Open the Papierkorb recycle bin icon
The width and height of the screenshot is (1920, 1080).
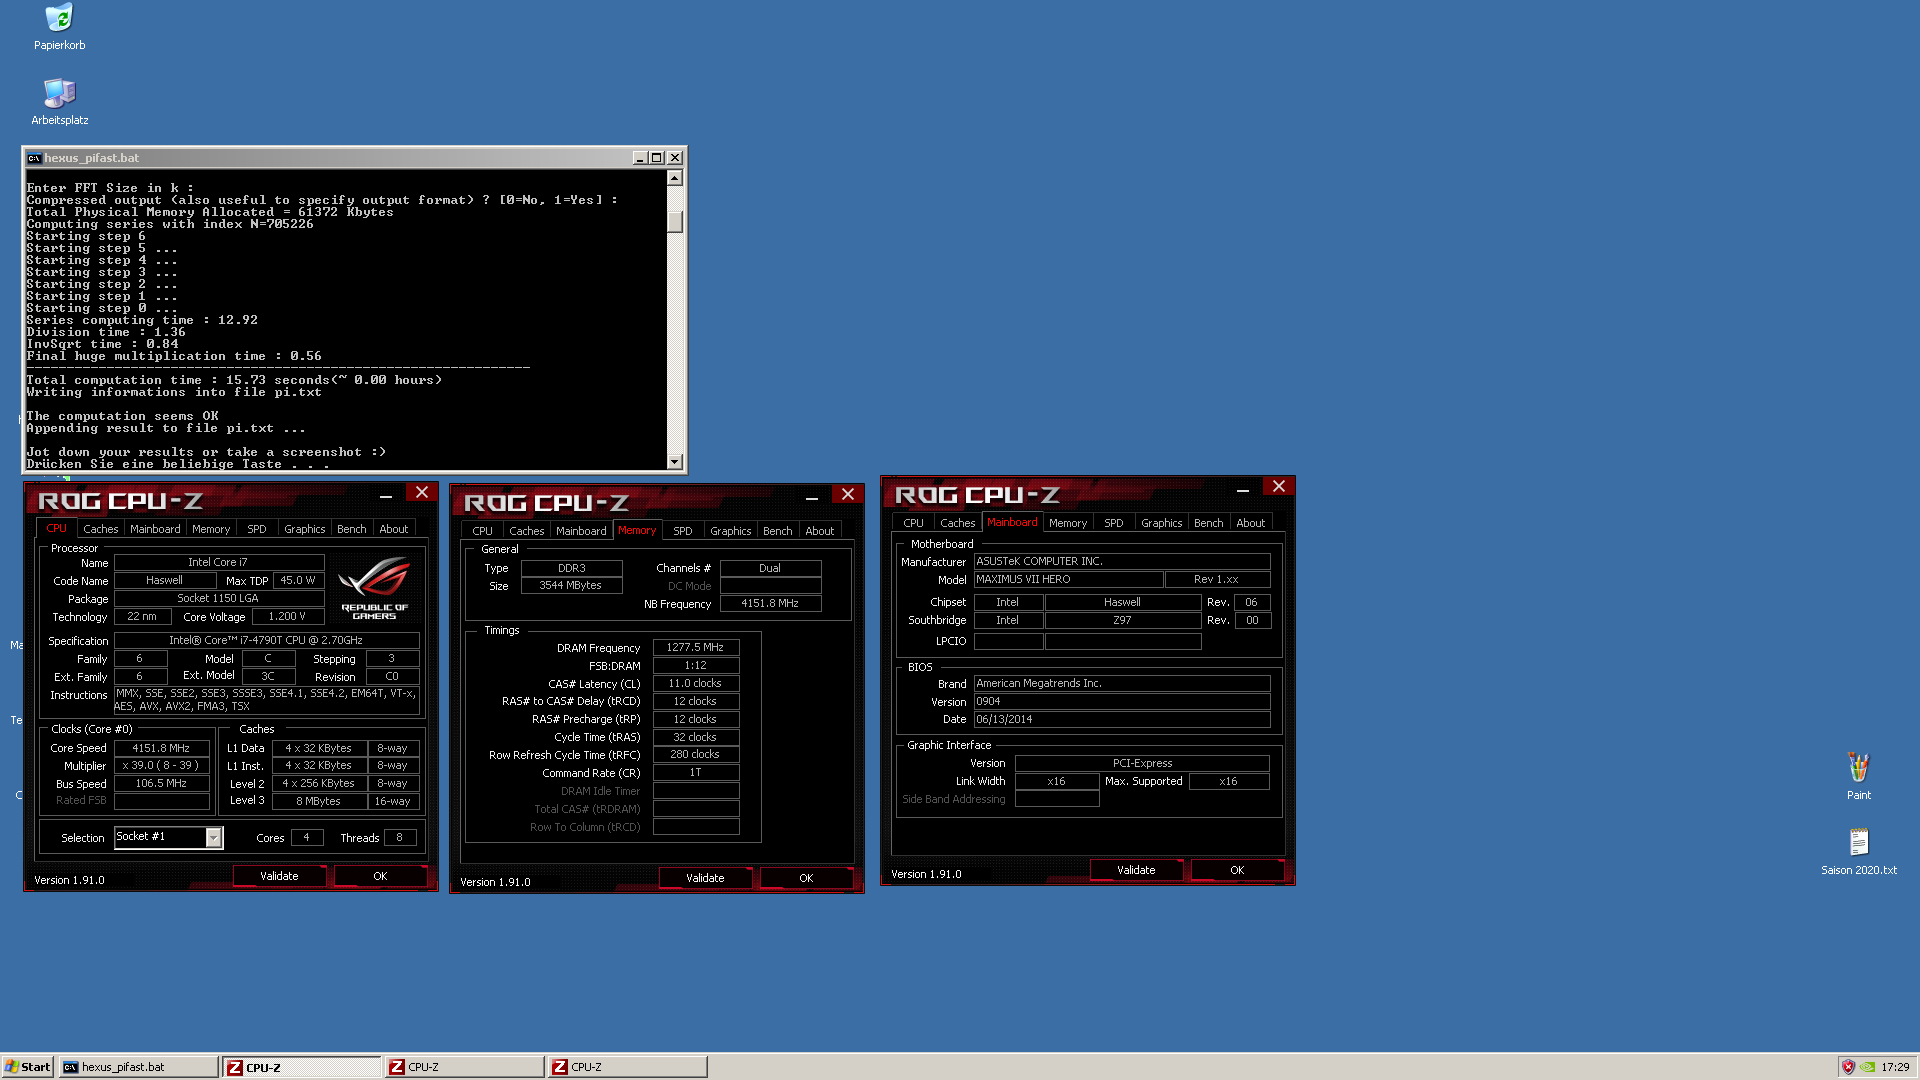[x=59, y=27]
